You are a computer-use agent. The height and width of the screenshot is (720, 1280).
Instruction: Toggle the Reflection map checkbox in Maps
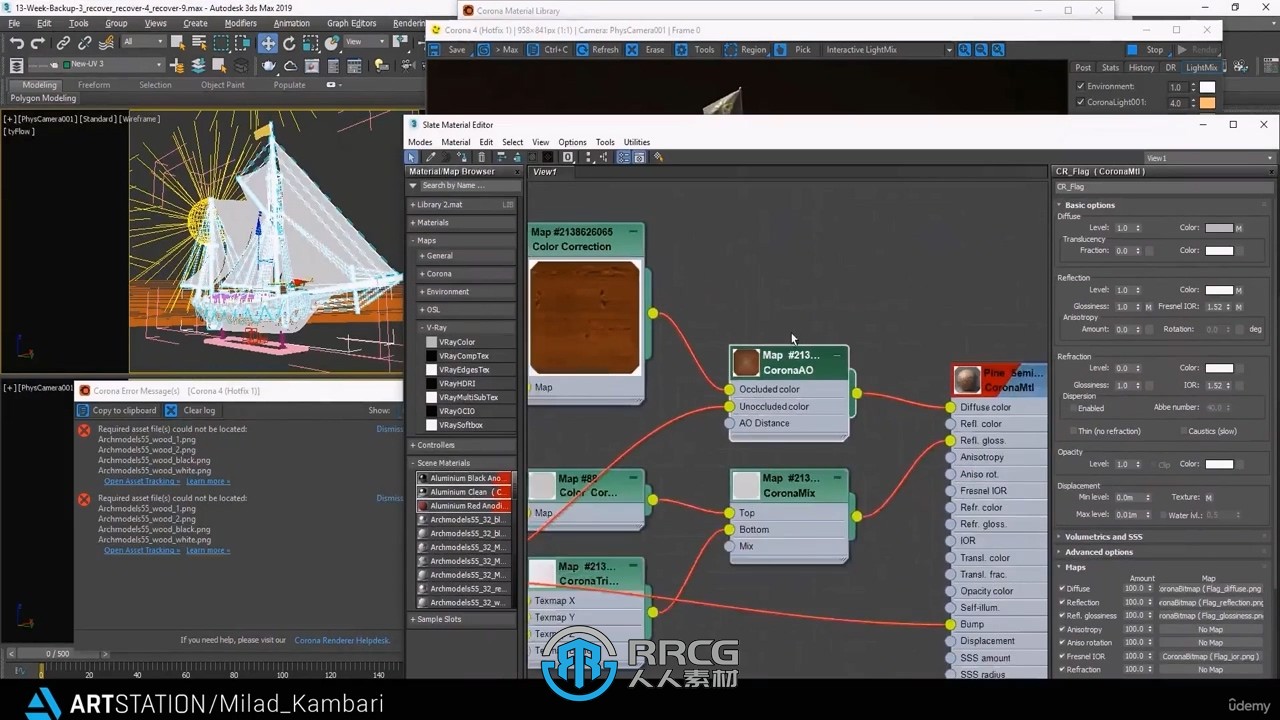pos(1062,602)
